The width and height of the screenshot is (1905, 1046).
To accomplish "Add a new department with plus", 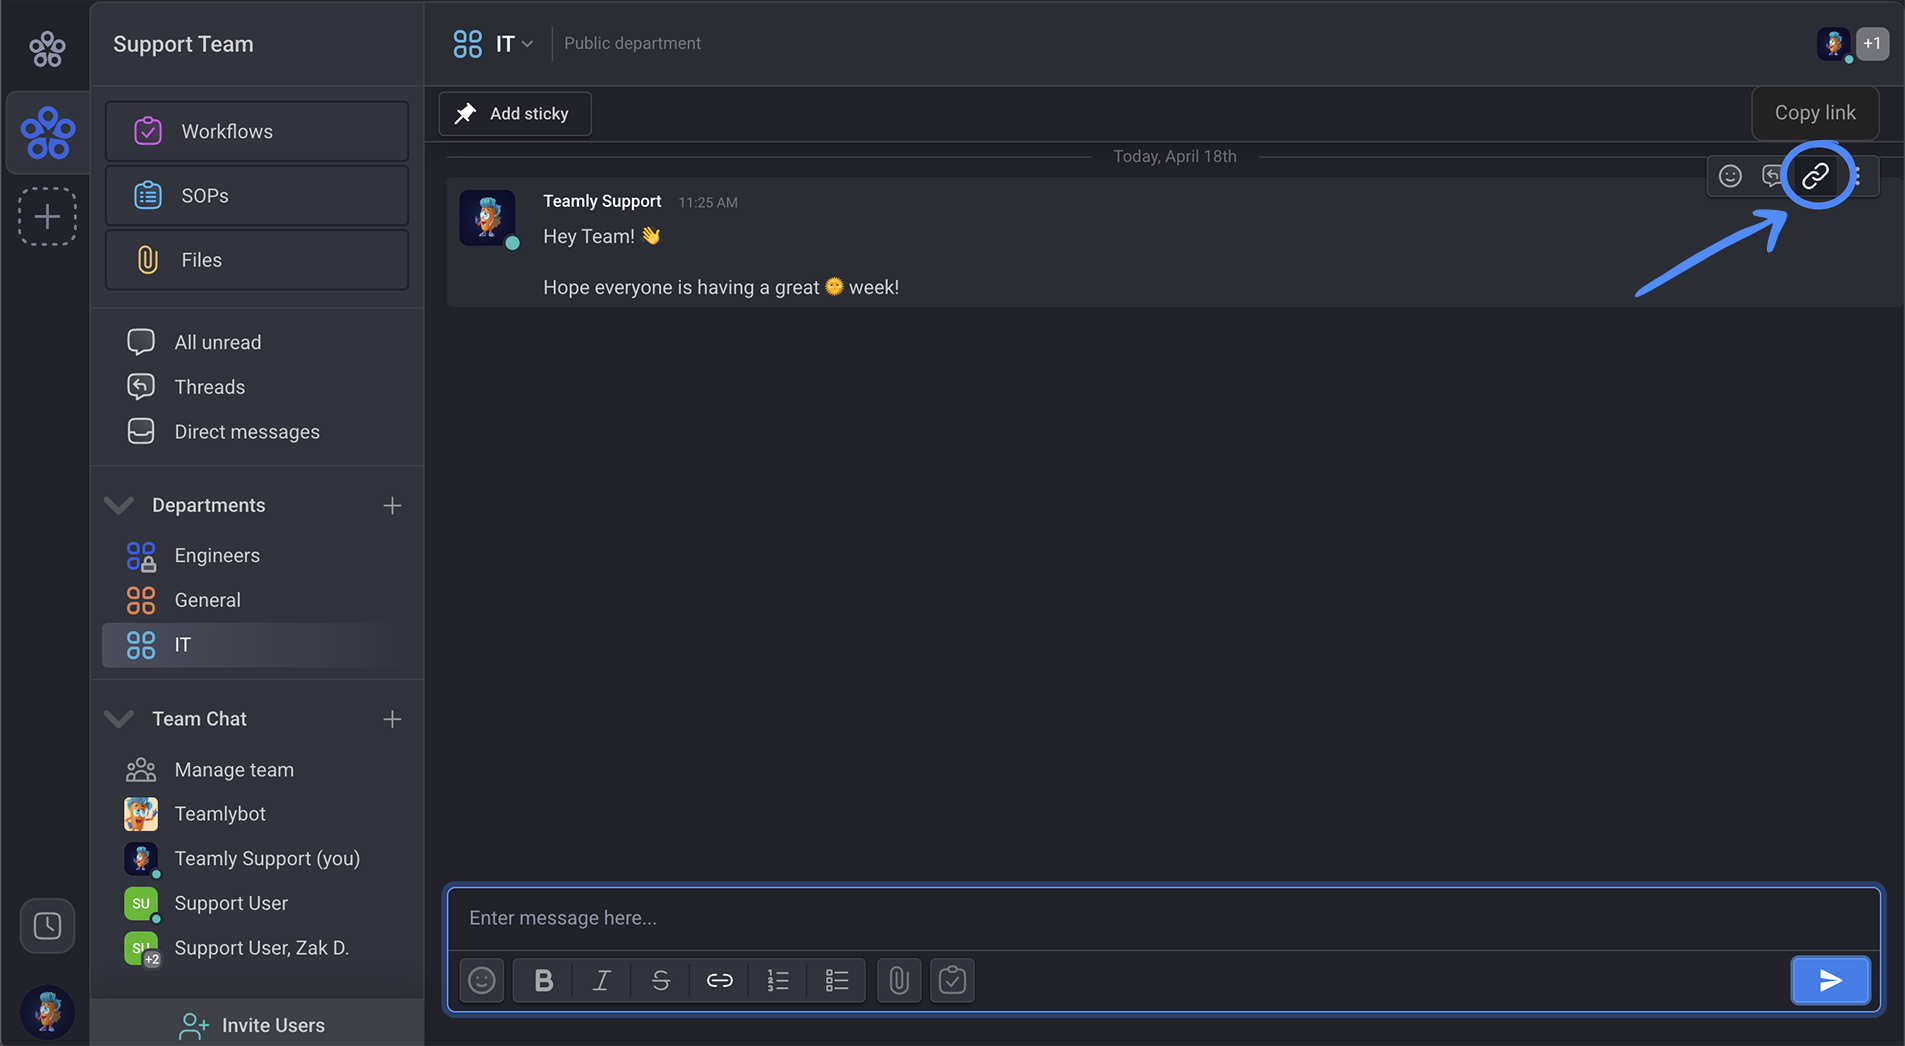I will [392, 506].
